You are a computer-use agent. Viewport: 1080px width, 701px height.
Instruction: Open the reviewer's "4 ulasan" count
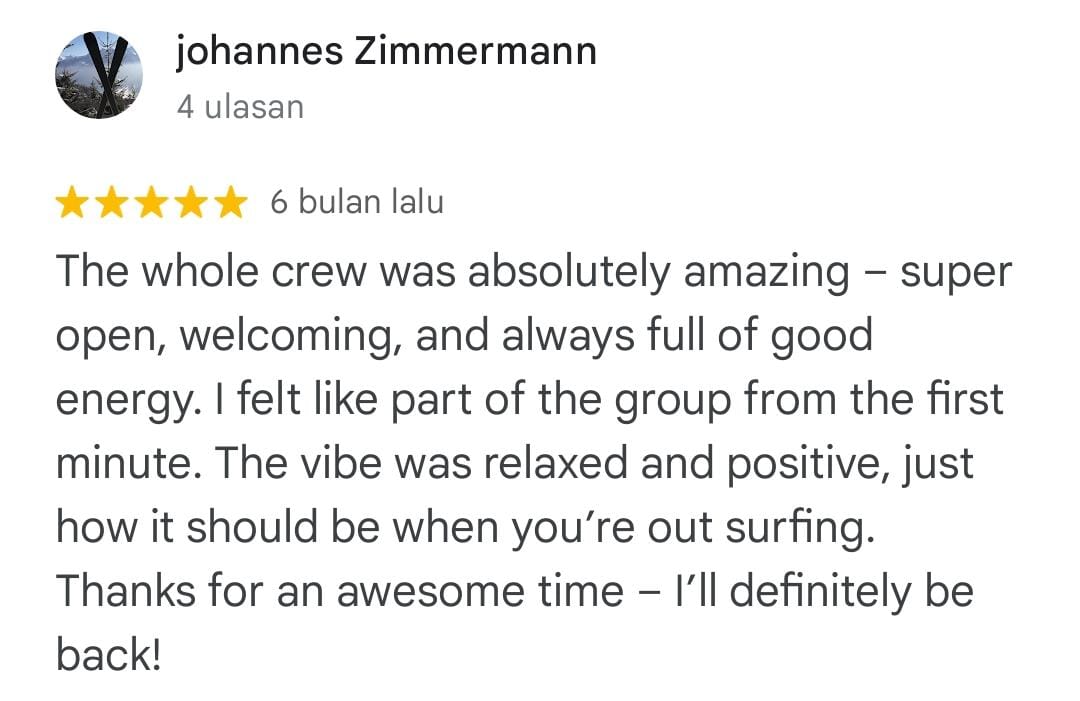[x=240, y=106]
